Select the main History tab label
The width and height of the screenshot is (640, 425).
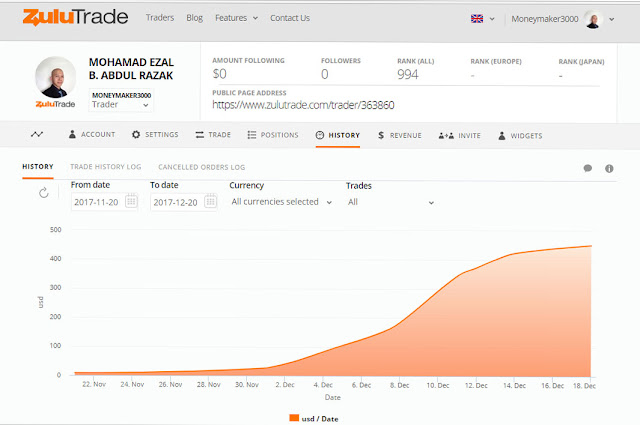[344, 135]
